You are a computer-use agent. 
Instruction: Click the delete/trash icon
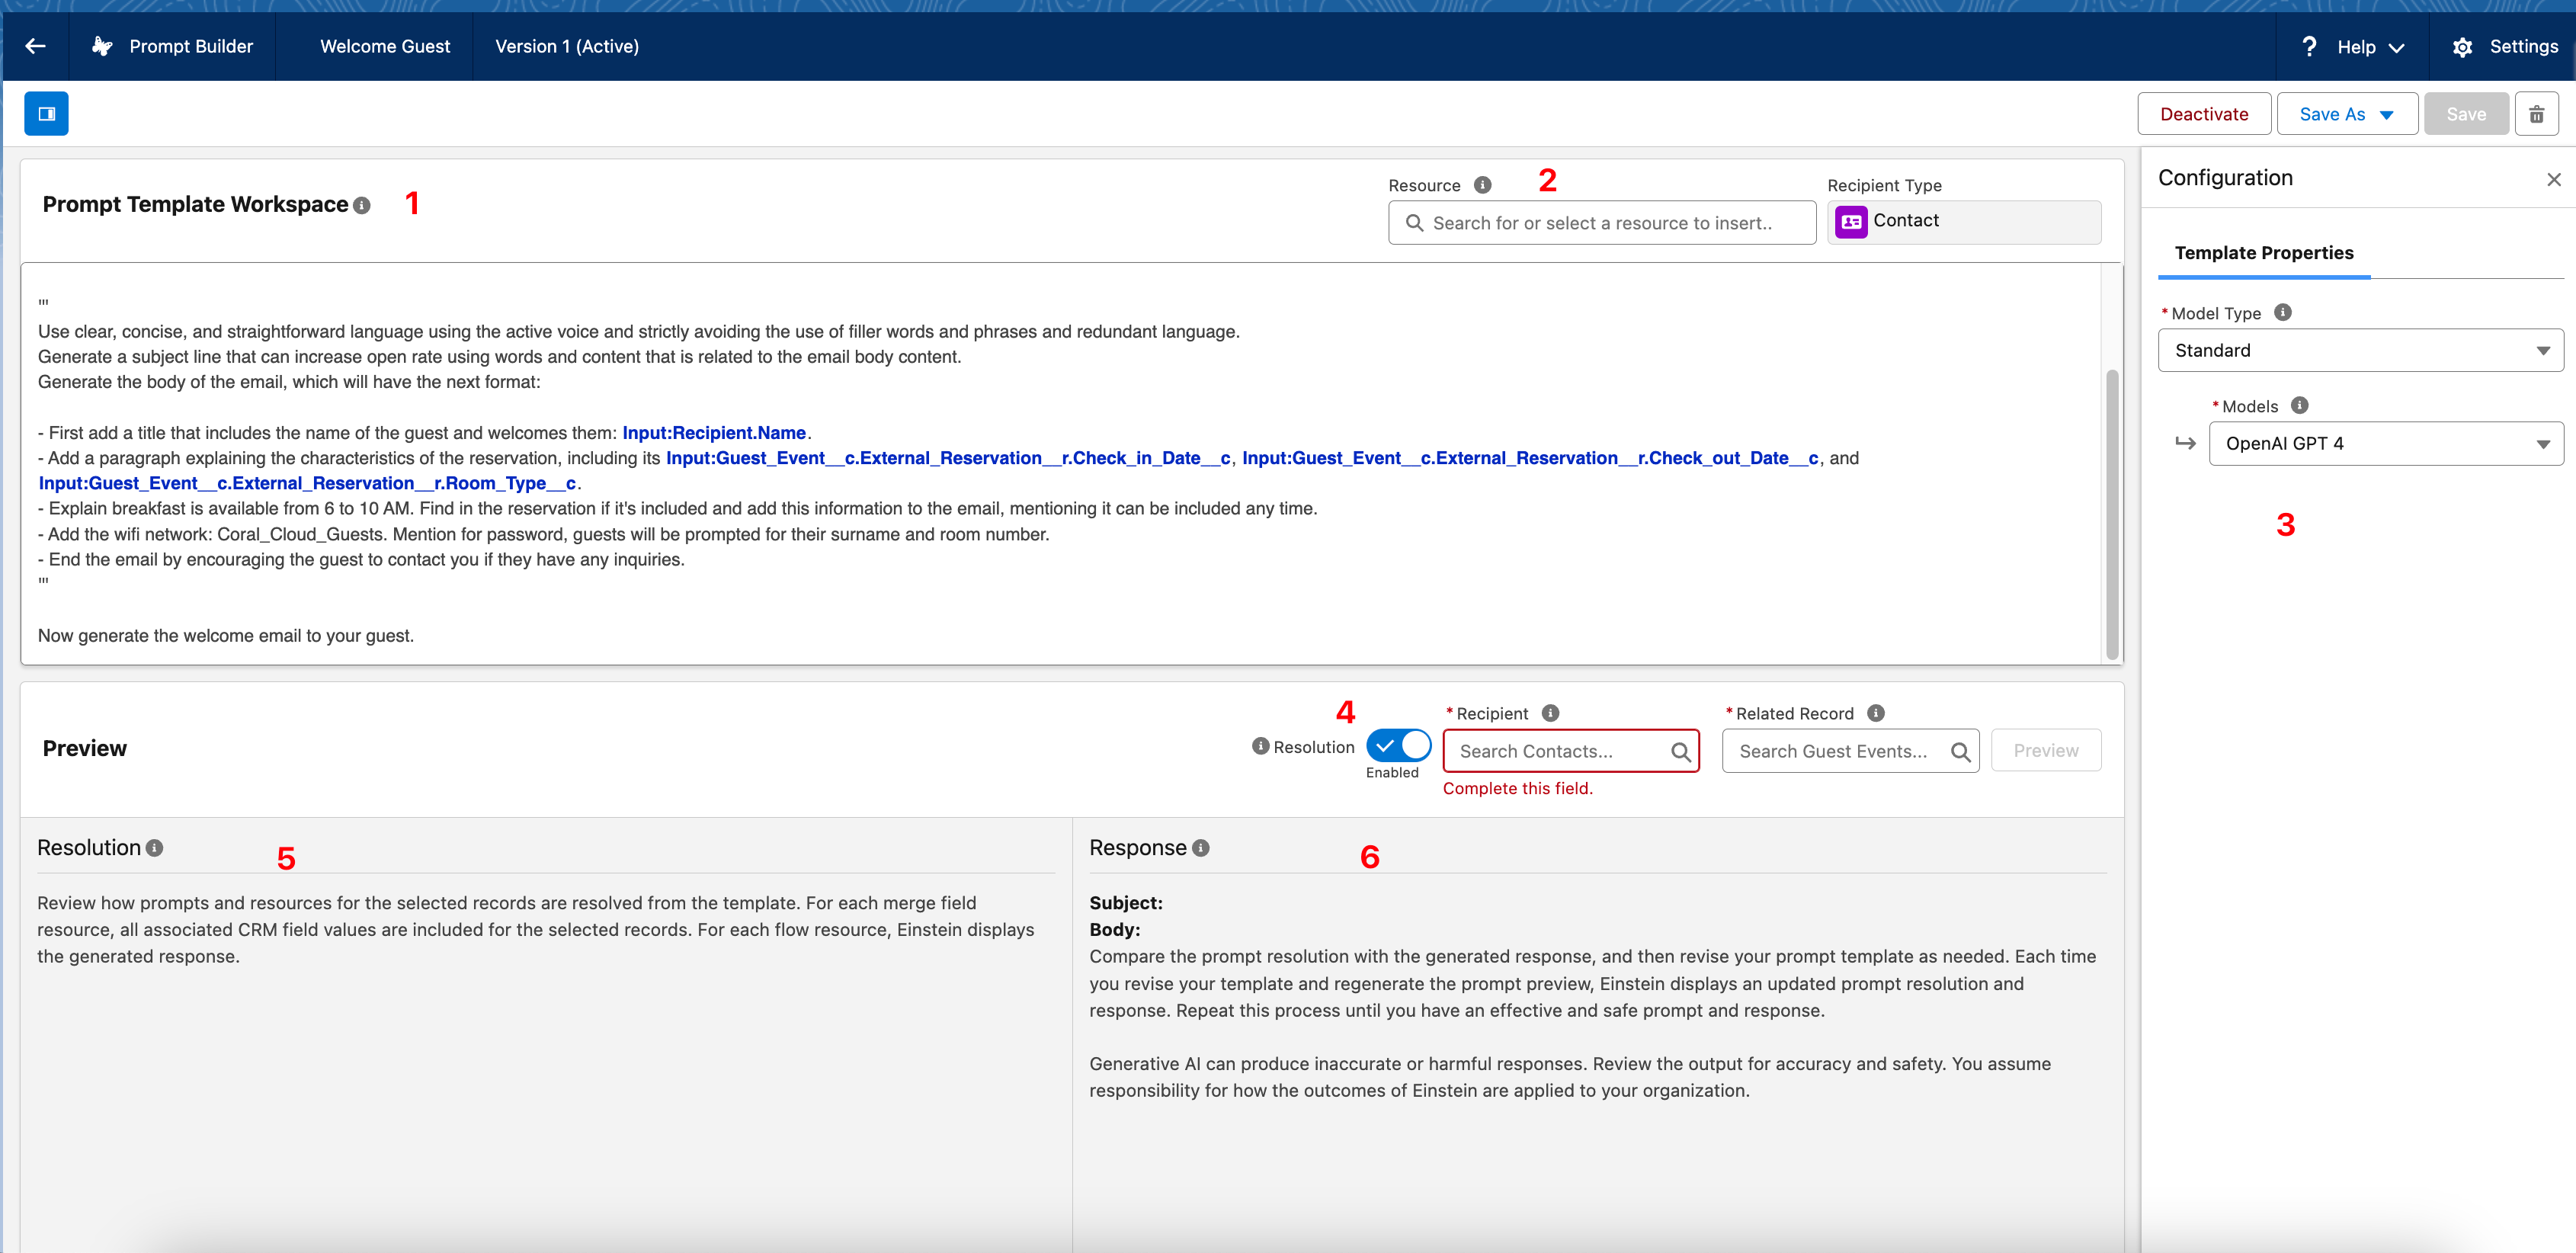click(x=2536, y=115)
